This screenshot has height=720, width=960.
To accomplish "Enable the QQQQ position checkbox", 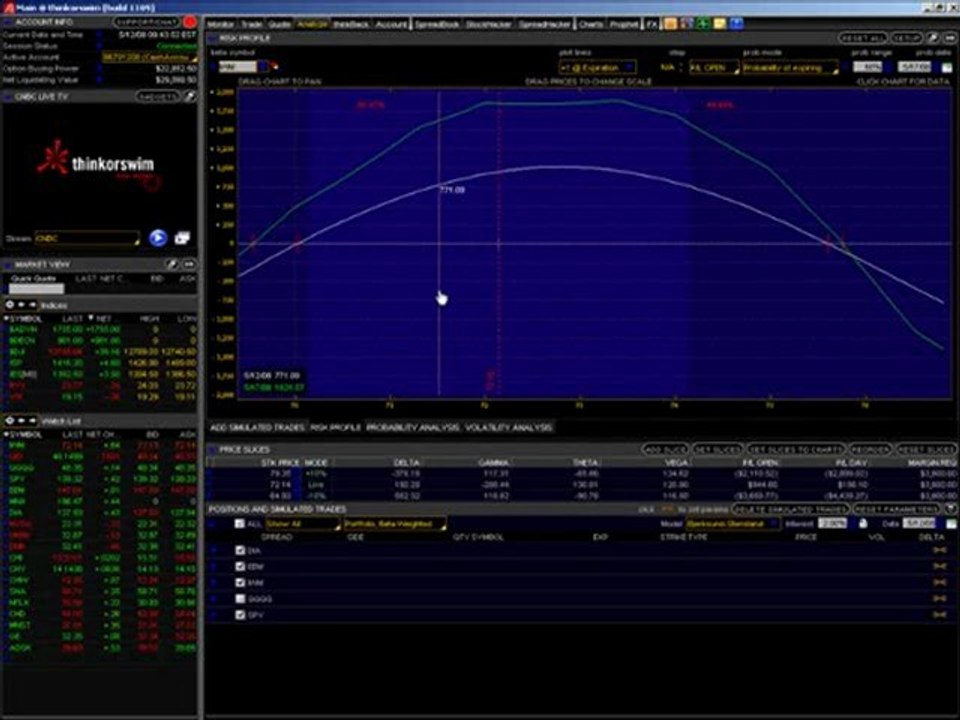I will pos(240,599).
